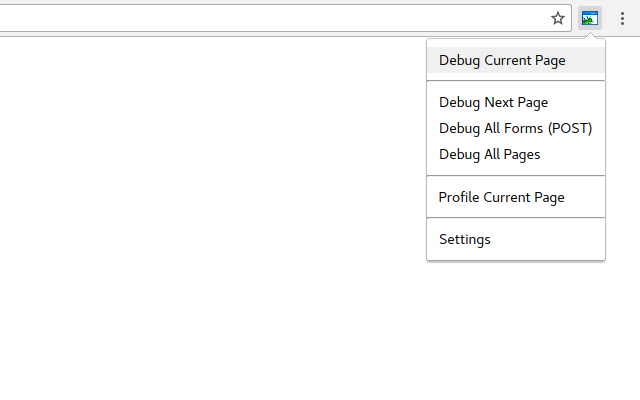Open the extension Settings entry
640x400 pixels.
click(x=465, y=239)
